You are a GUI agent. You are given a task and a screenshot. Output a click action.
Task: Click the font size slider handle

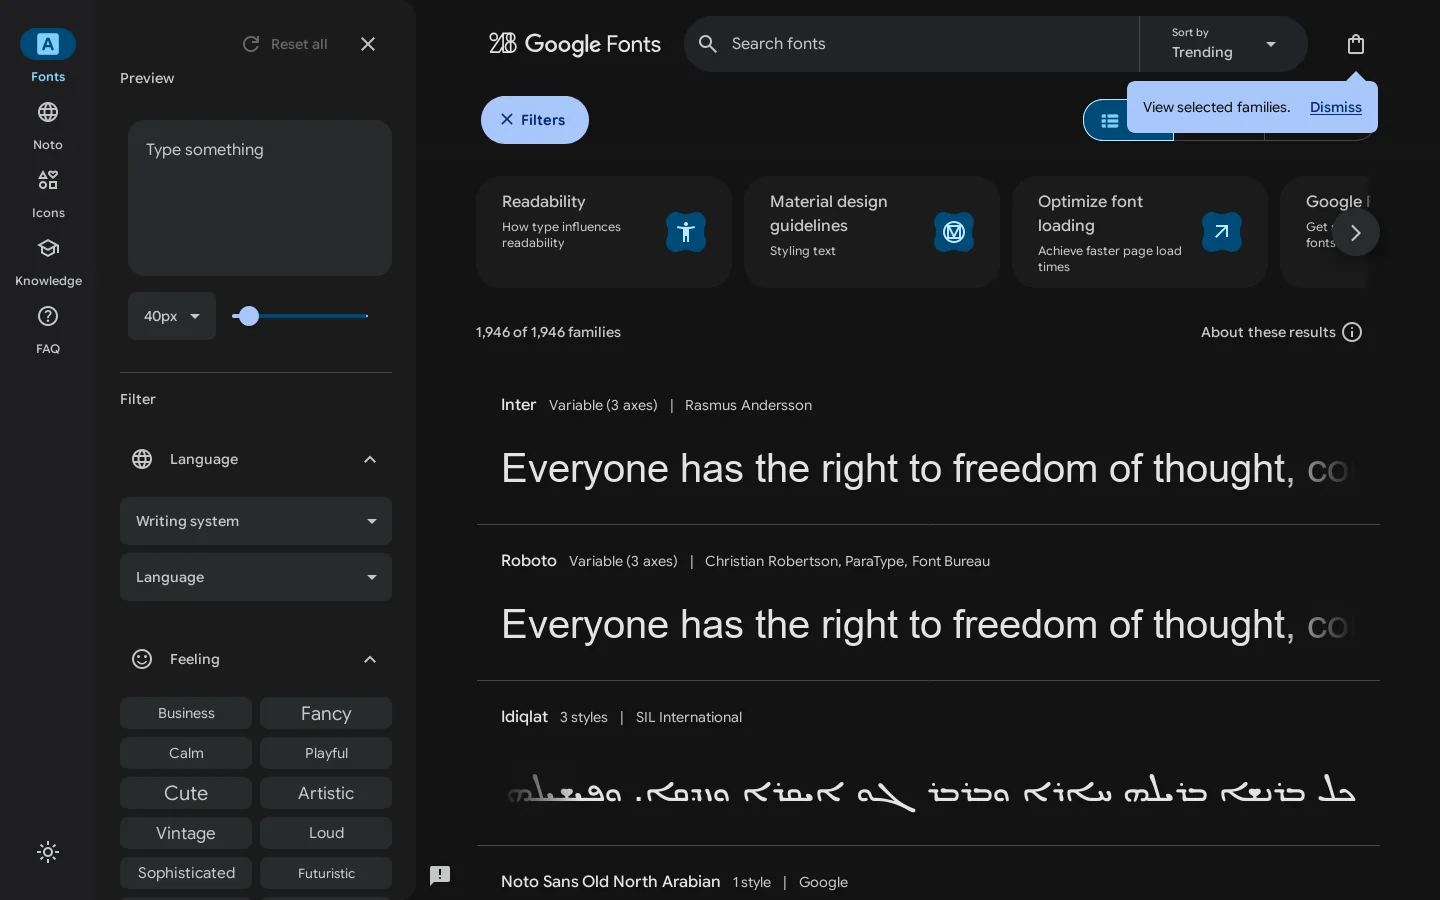click(249, 316)
